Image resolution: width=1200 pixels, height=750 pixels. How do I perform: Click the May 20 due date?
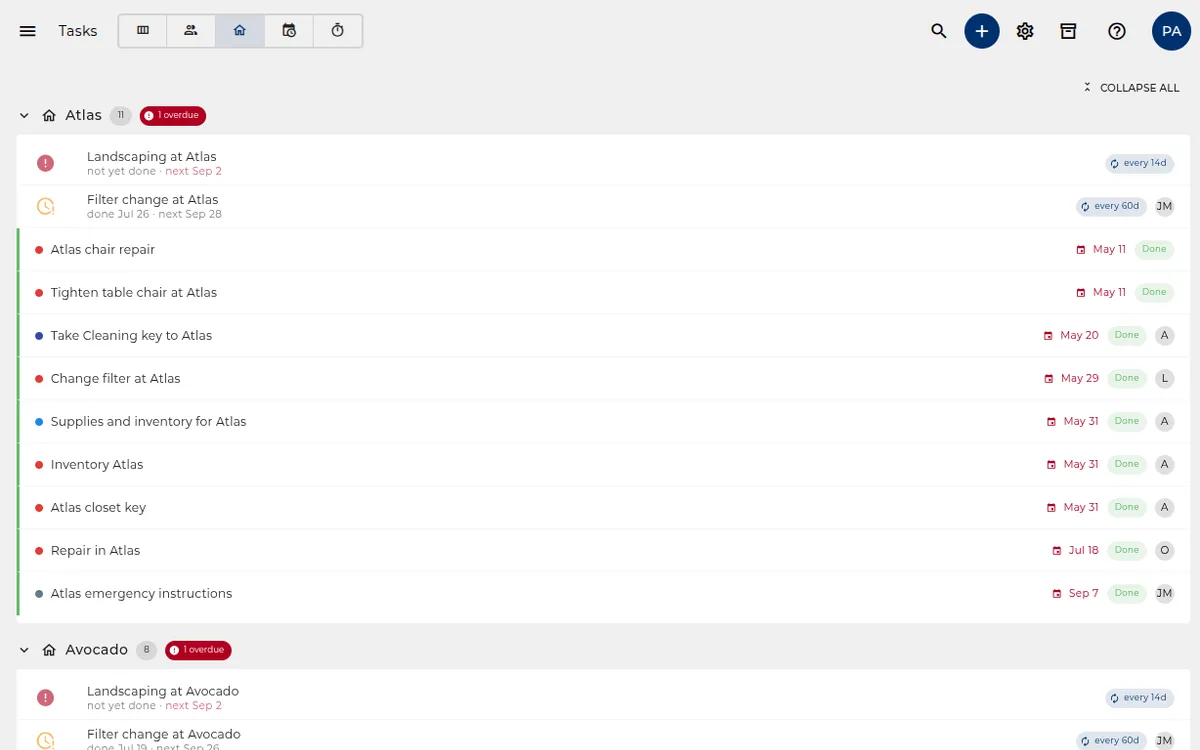(1079, 336)
